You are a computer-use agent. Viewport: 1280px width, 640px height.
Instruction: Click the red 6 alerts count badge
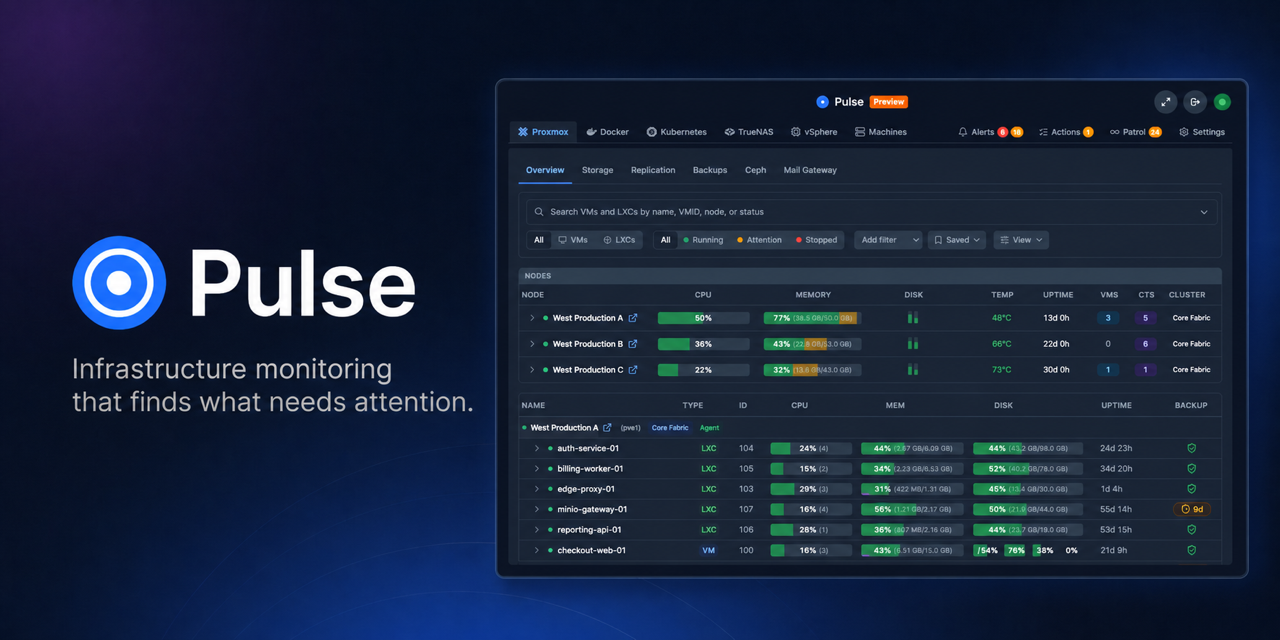pyautogui.click(x=1003, y=132)
